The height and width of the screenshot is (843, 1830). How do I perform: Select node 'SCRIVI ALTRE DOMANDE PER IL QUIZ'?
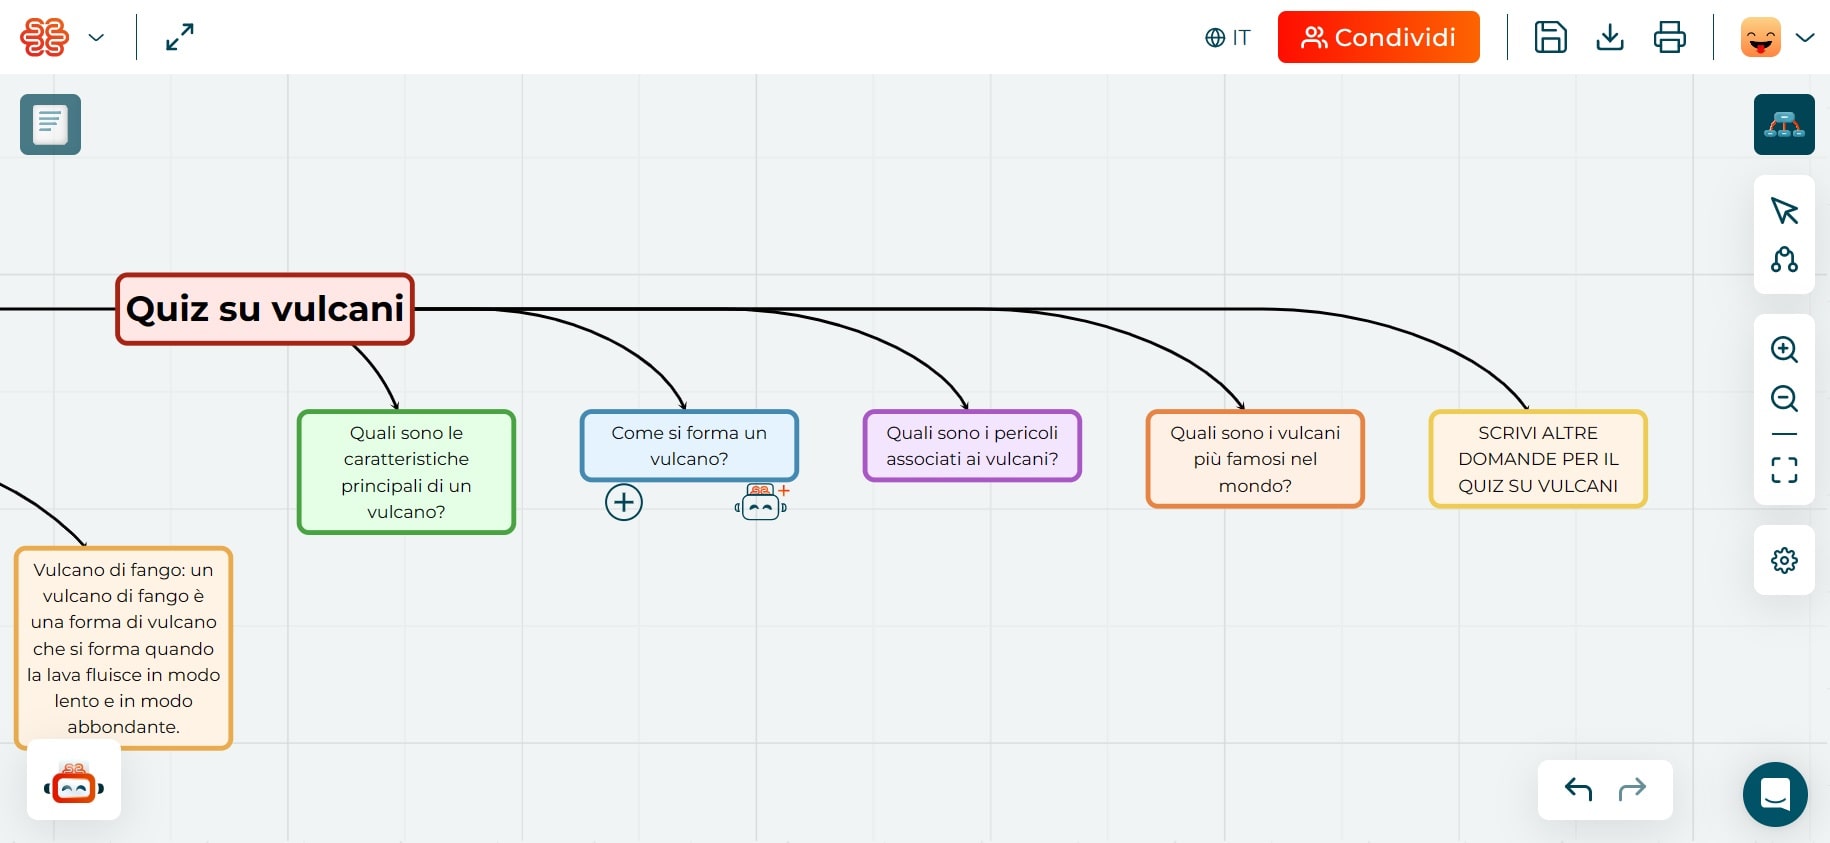pos(1538,459)
